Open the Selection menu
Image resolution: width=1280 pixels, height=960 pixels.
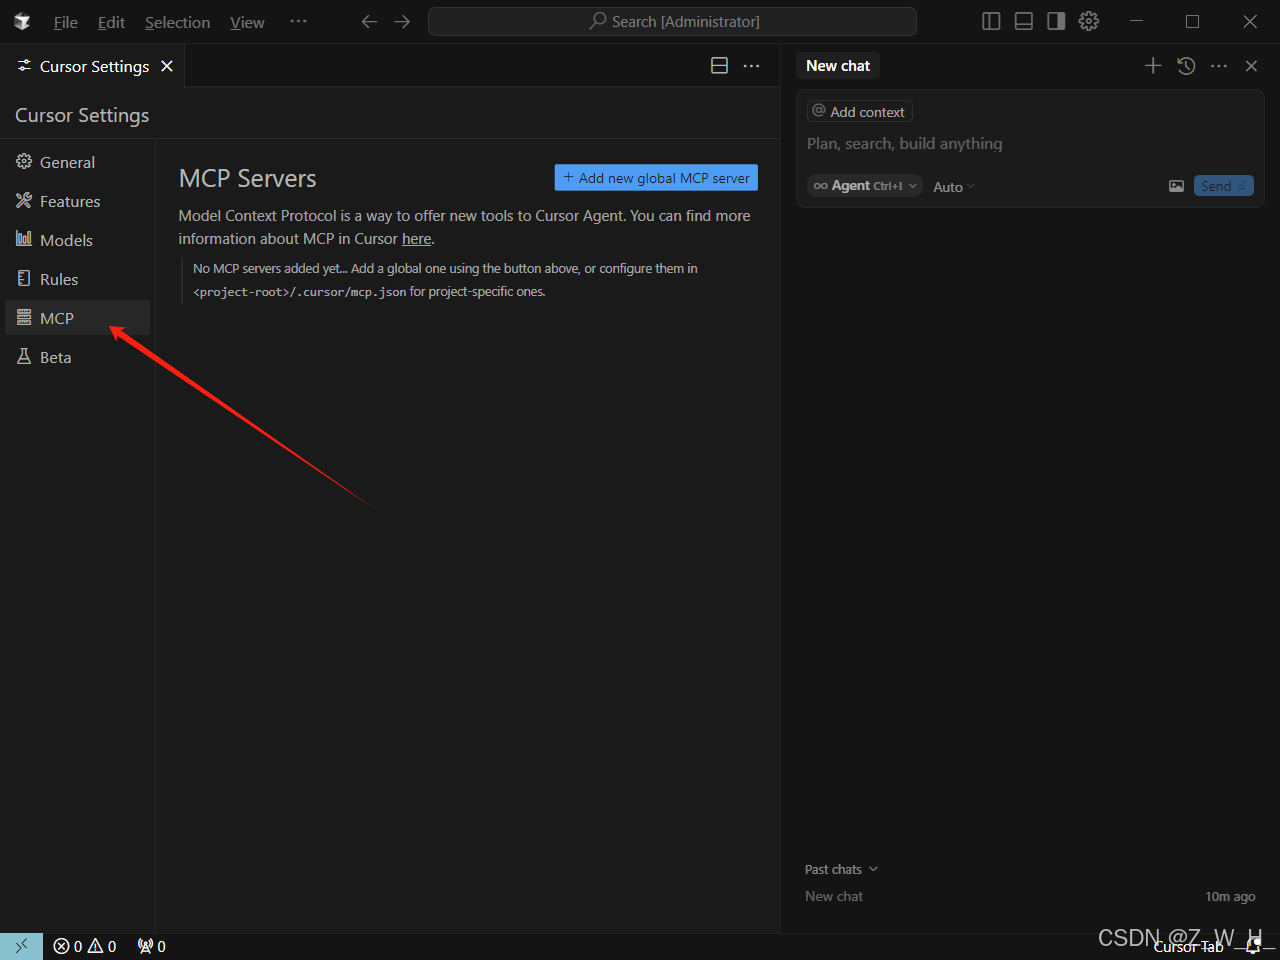click(x=177, y=22)
